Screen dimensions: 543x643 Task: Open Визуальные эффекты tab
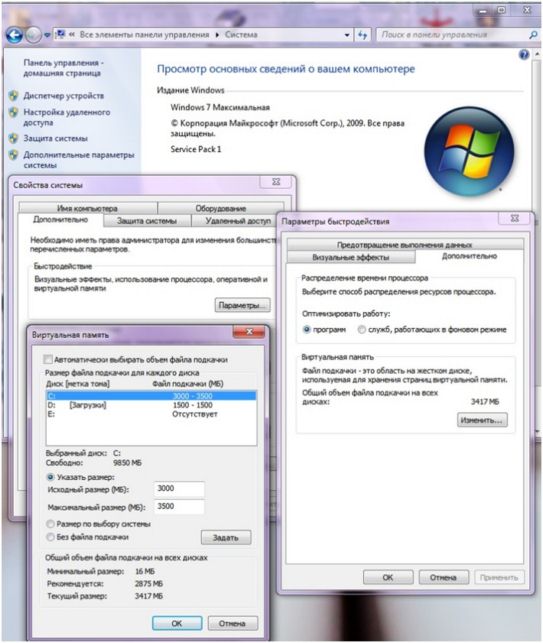pyautogui.click(x=351, y=258)
